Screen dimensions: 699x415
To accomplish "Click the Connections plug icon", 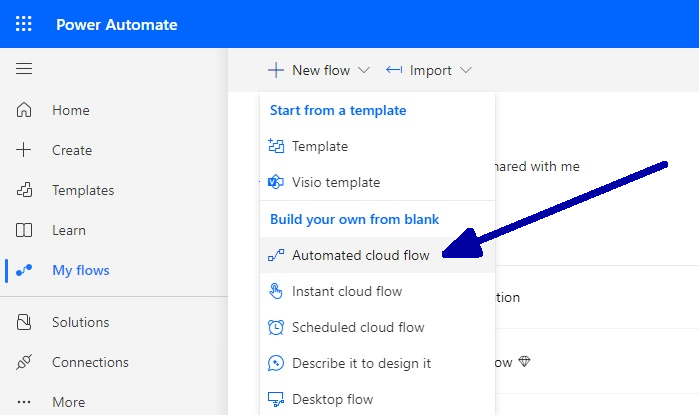I will click(24, 362).
